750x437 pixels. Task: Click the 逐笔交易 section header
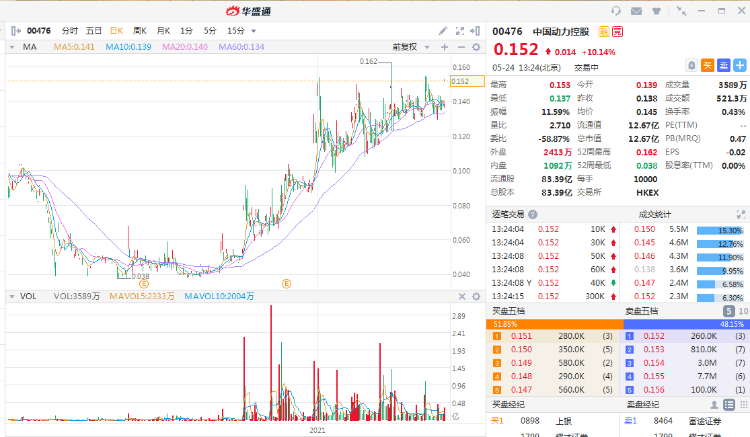pos(508,214)
